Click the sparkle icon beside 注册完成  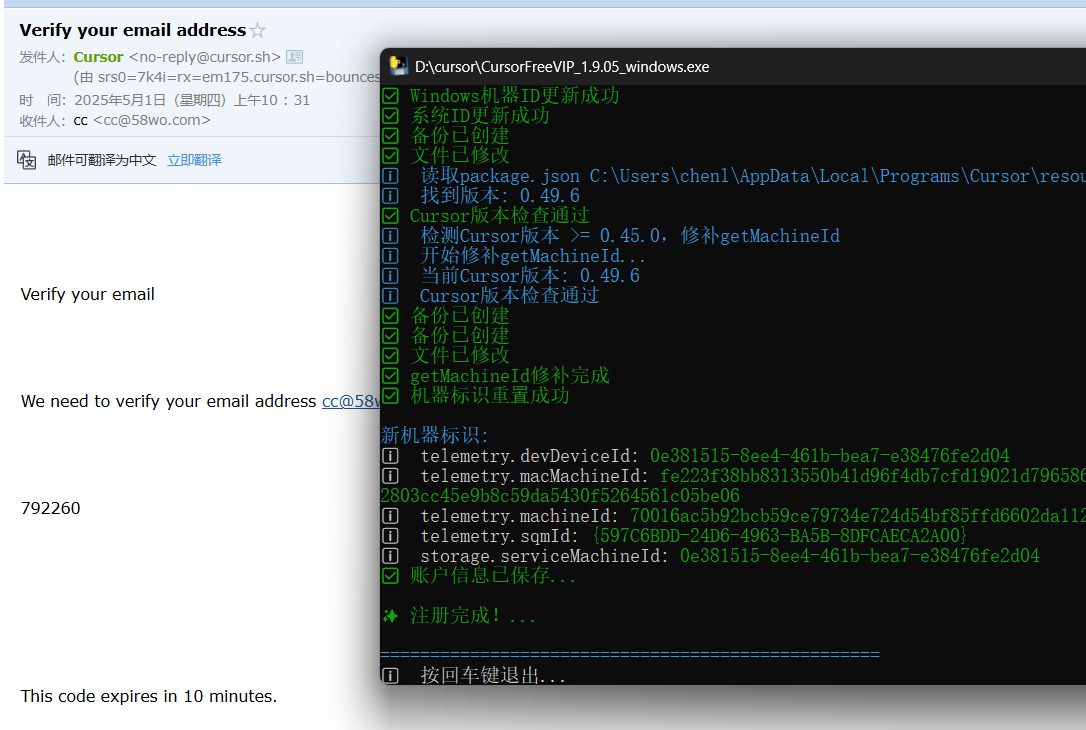[x=391, y=616]
